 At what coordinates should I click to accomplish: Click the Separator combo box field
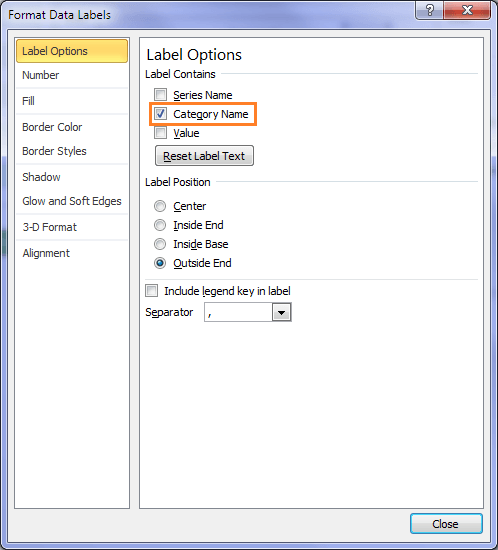point(248,312)
